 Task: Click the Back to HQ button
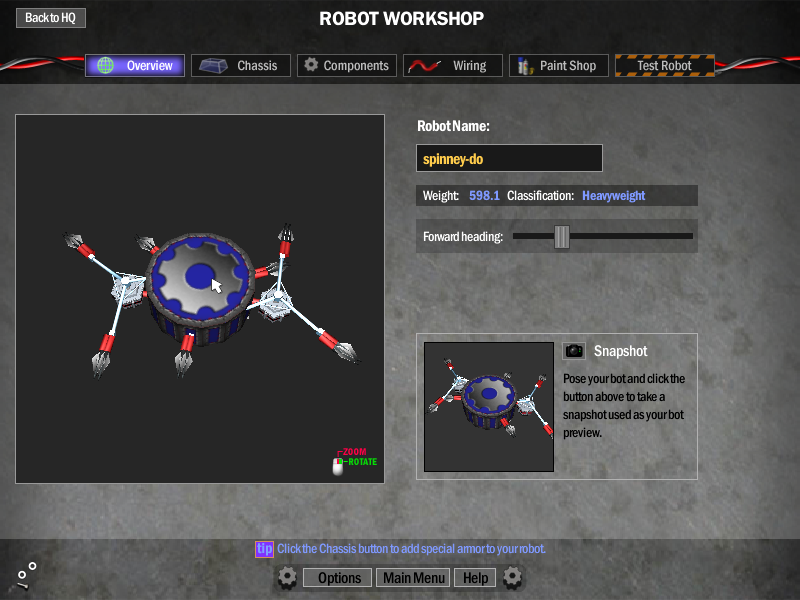coord(51,18)
